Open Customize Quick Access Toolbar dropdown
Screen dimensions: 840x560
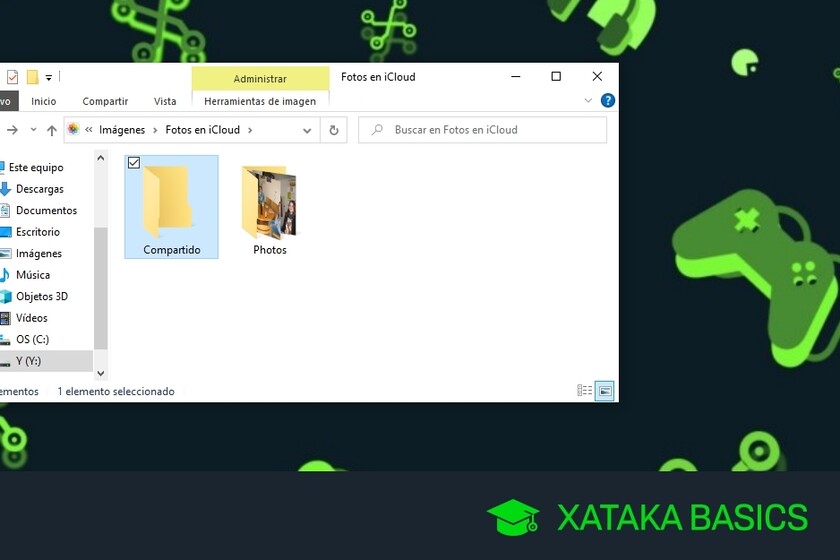pyautogui.click(x=49, y=78)
